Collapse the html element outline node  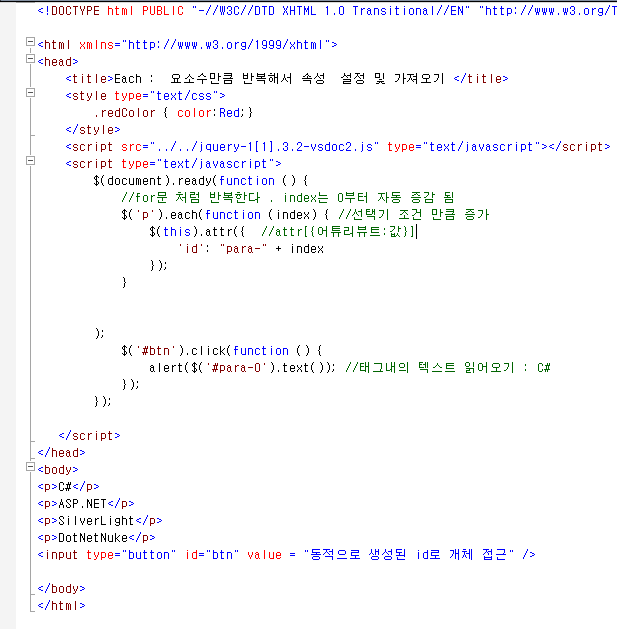pos(30,42)
